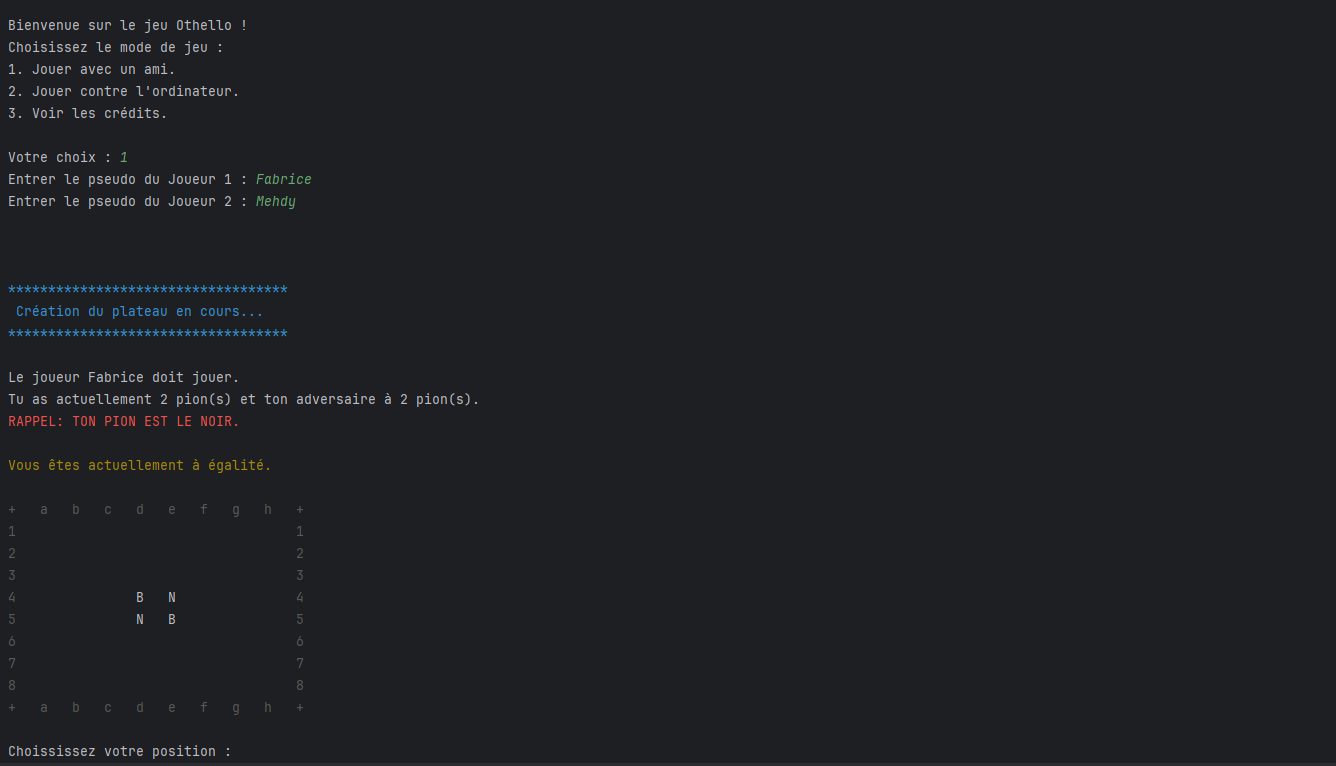Click menu option '1. Jouer avec un ami.'

(92, 69)
